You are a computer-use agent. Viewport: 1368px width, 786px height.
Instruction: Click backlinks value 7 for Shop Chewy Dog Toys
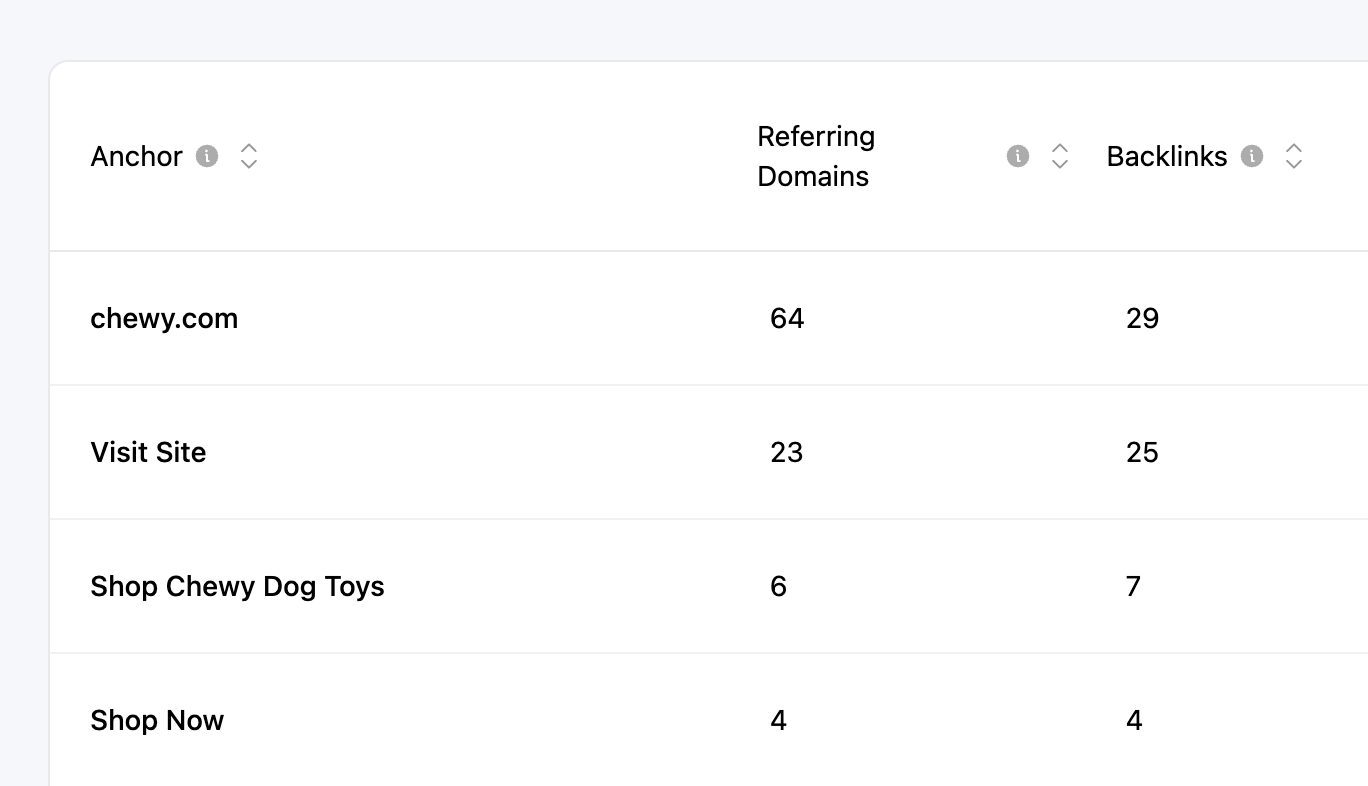[x=1133, y=586]
